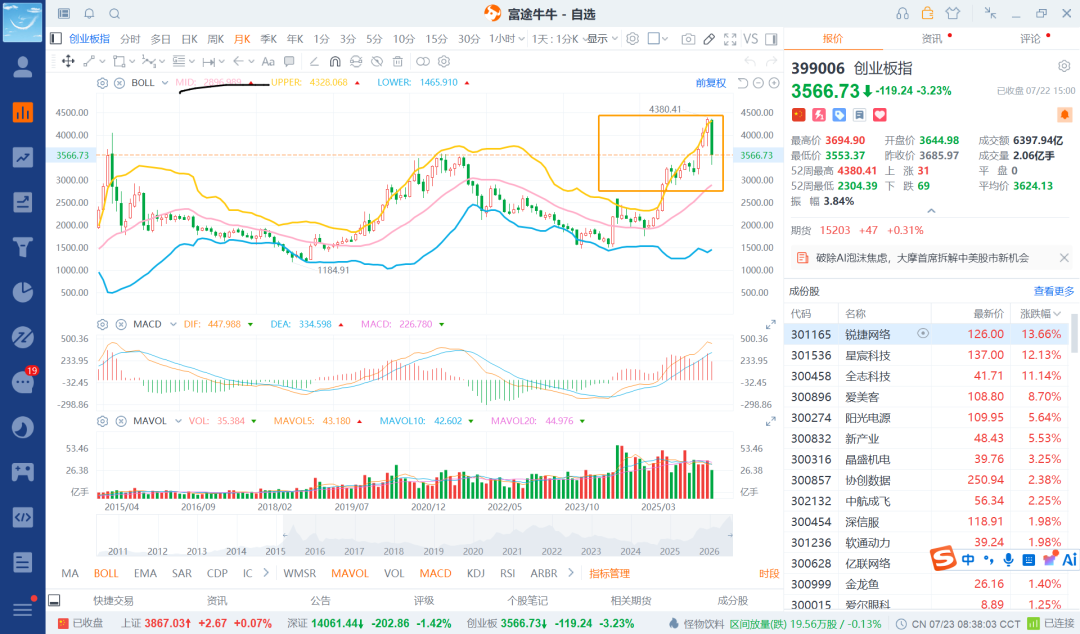Viewport: 1080px width, 634px height.
Task: Enter fullscreen chart mode
Action: [730, 39]
